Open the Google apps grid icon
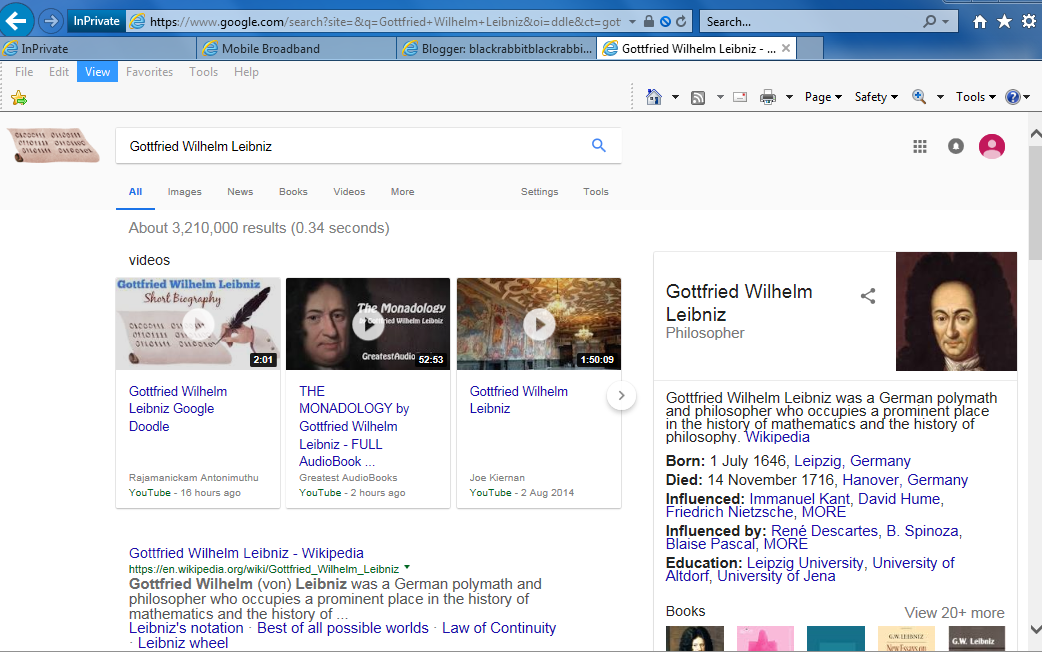This screenshot has width=1042, height=653. tap(920, 146)
